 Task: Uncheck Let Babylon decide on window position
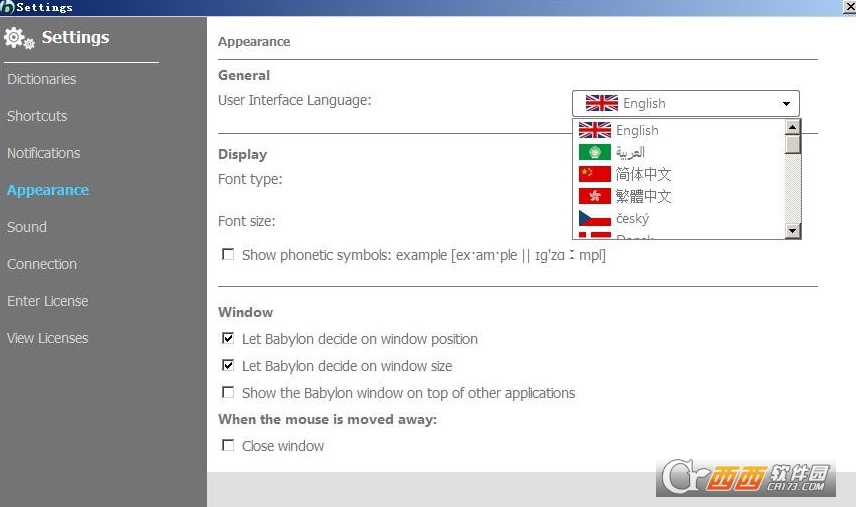228,338
